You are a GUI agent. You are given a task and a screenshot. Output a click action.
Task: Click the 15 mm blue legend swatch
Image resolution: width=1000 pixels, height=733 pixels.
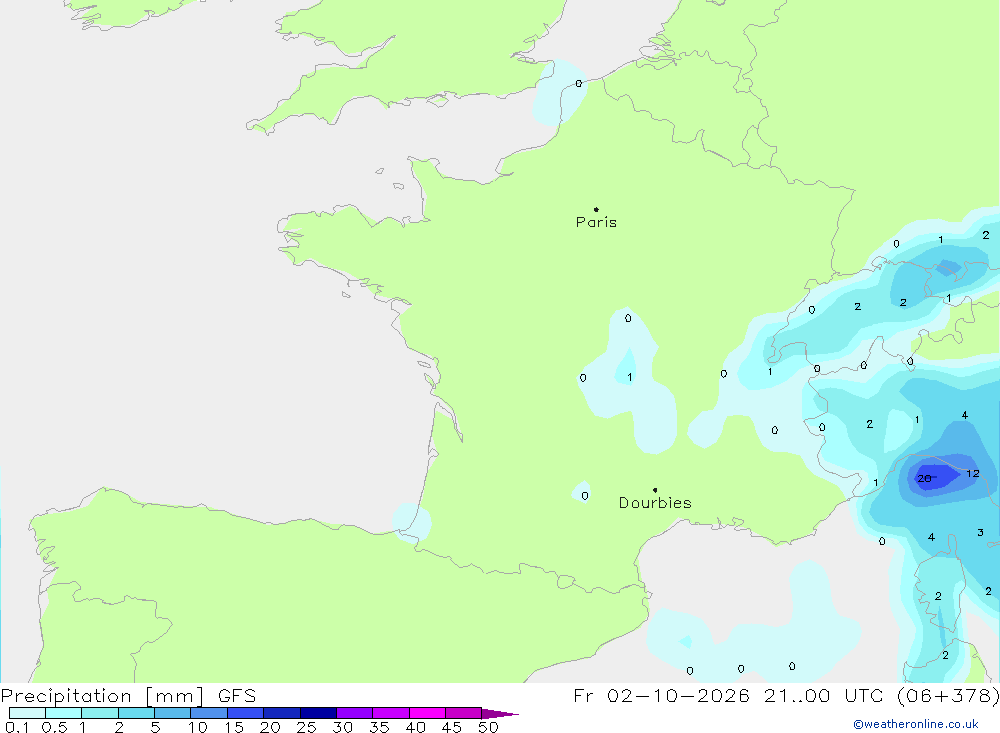click(246, 713)
